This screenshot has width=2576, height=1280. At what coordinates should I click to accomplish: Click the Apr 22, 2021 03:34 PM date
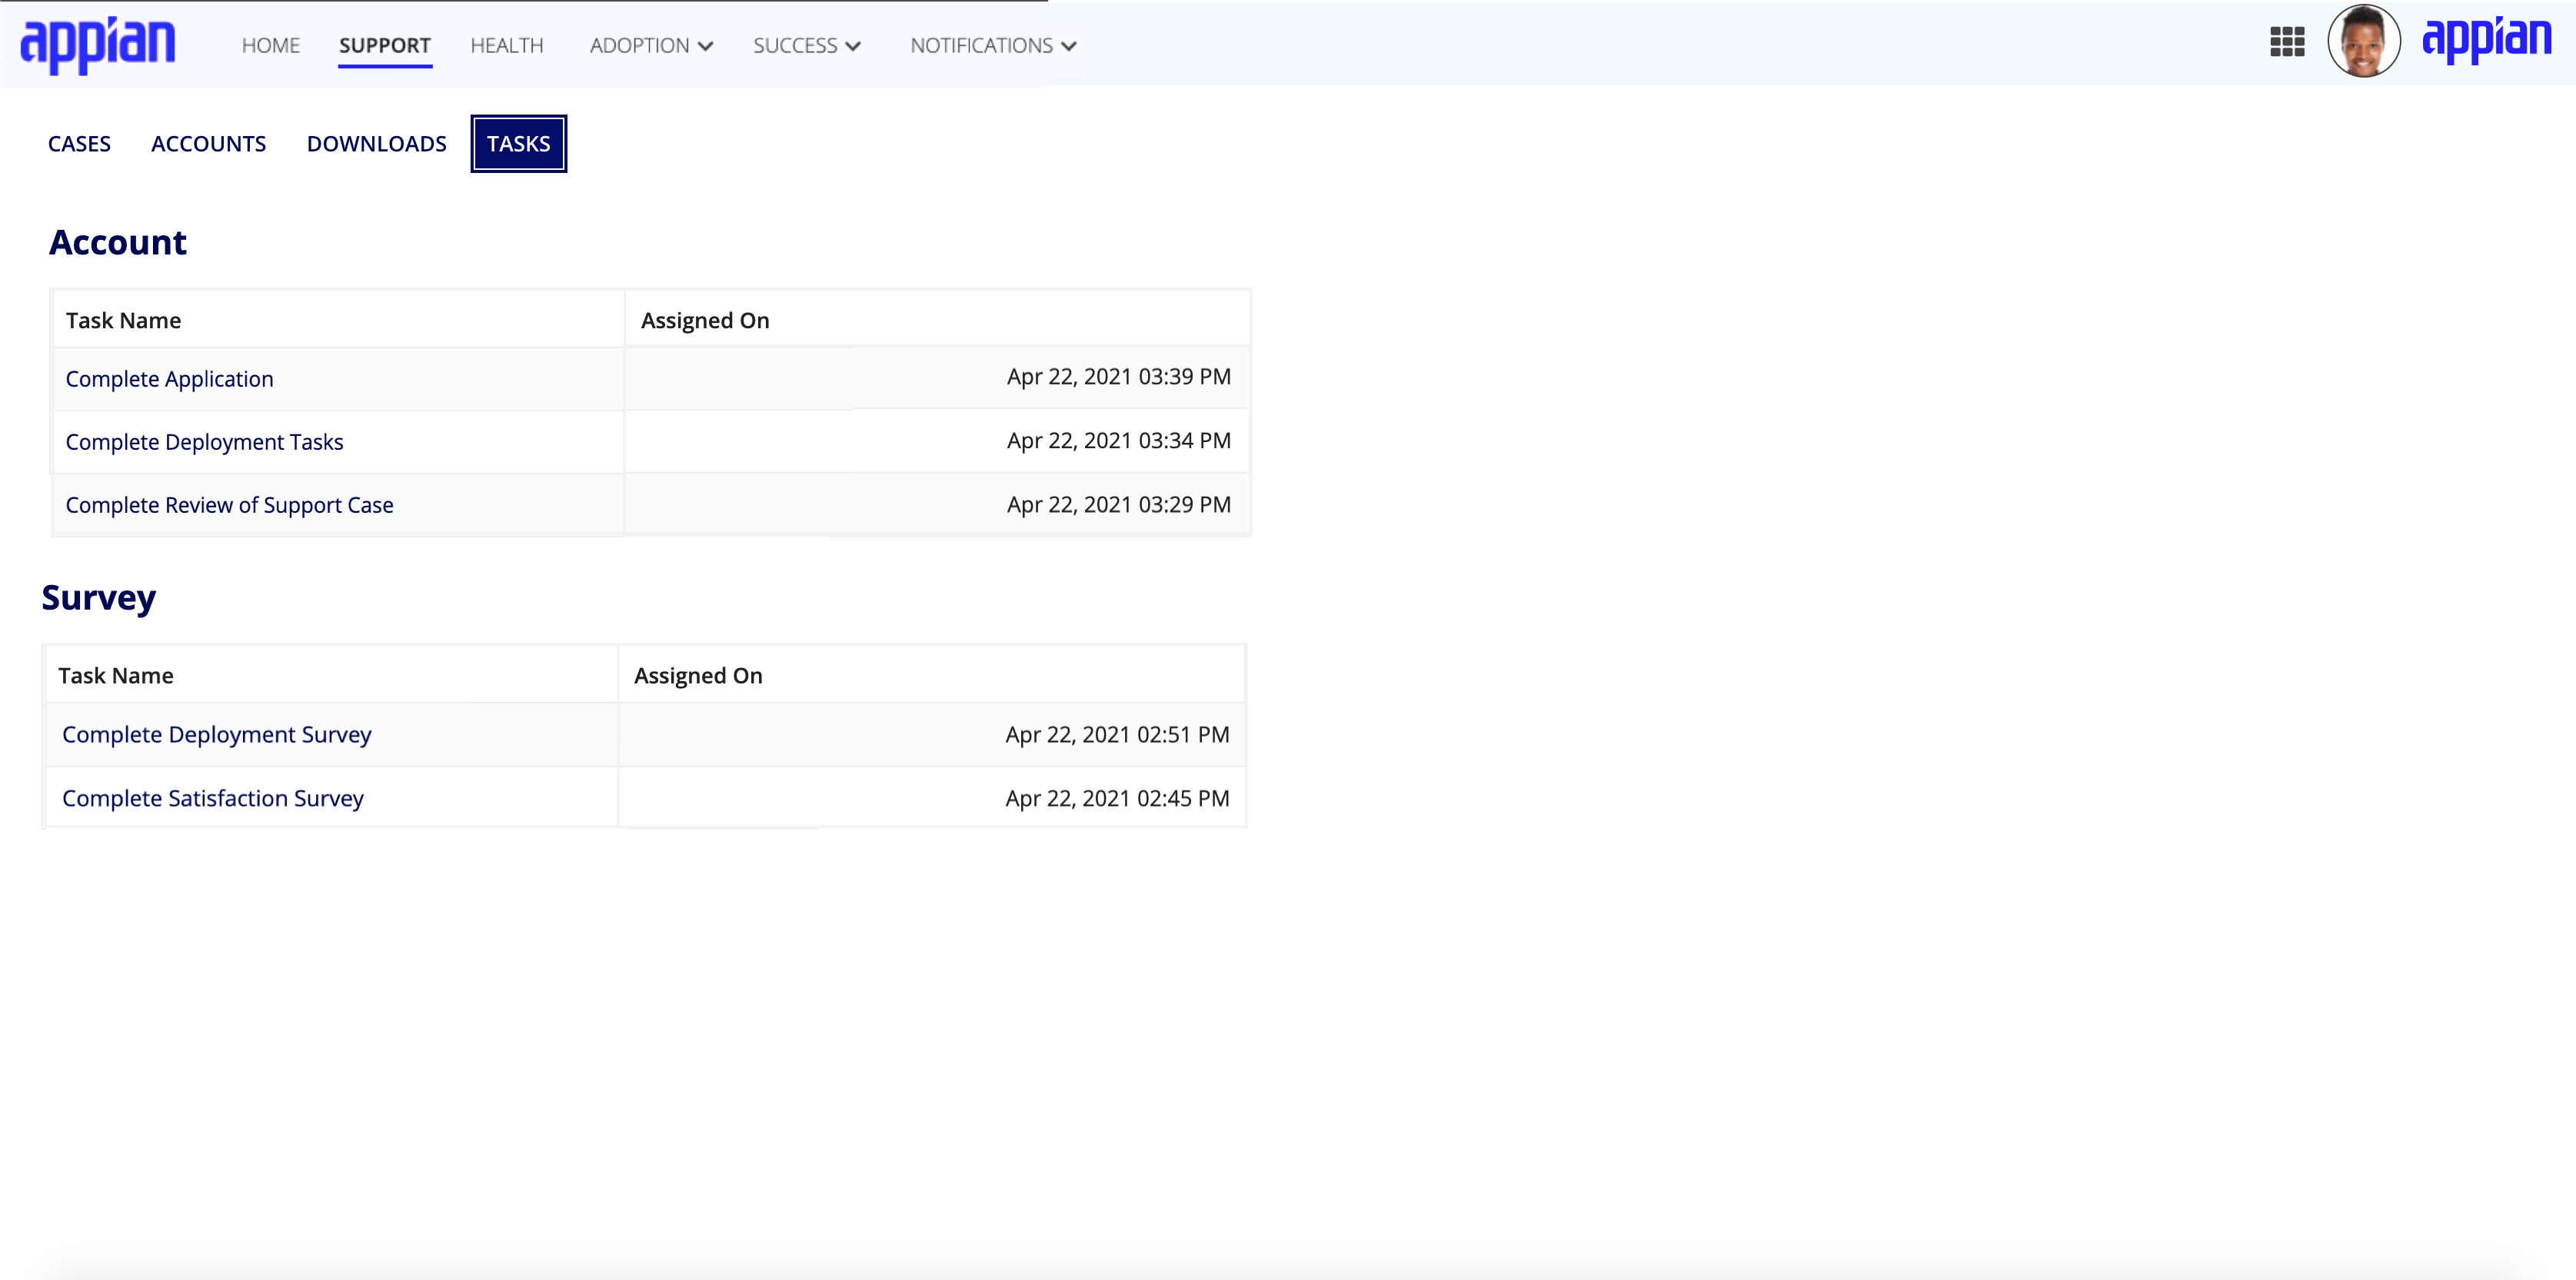[x=1119, y=441]
